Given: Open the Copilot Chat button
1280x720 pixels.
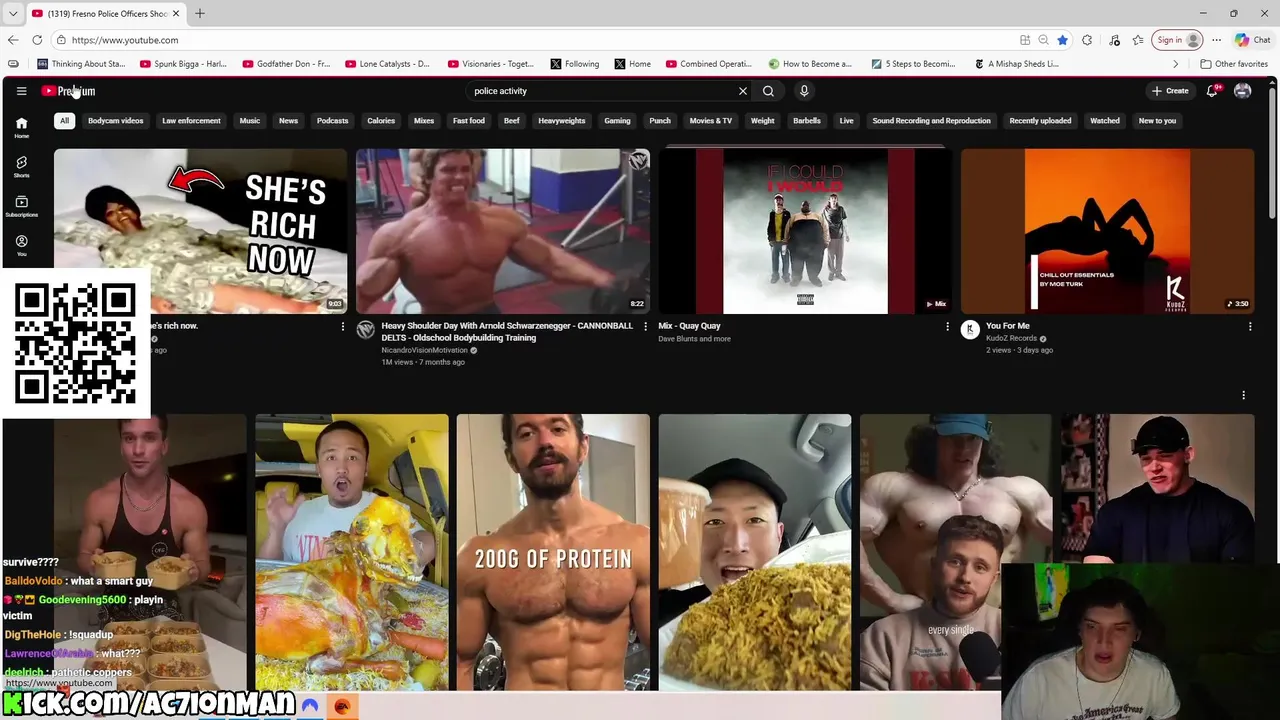Looking at the screenshot, I should point(1253,40).
